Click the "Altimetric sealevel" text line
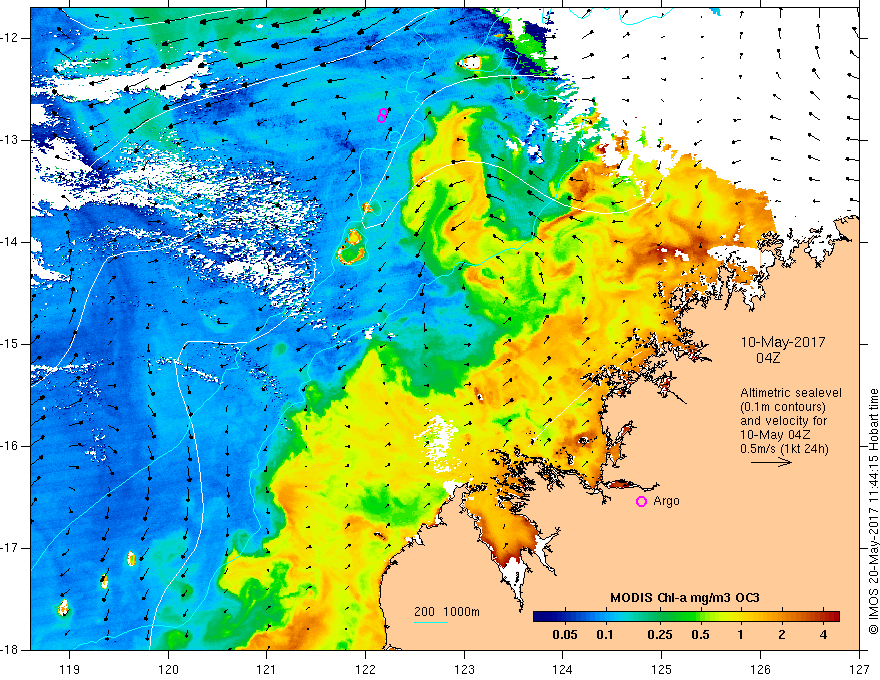 coord(791,393)
